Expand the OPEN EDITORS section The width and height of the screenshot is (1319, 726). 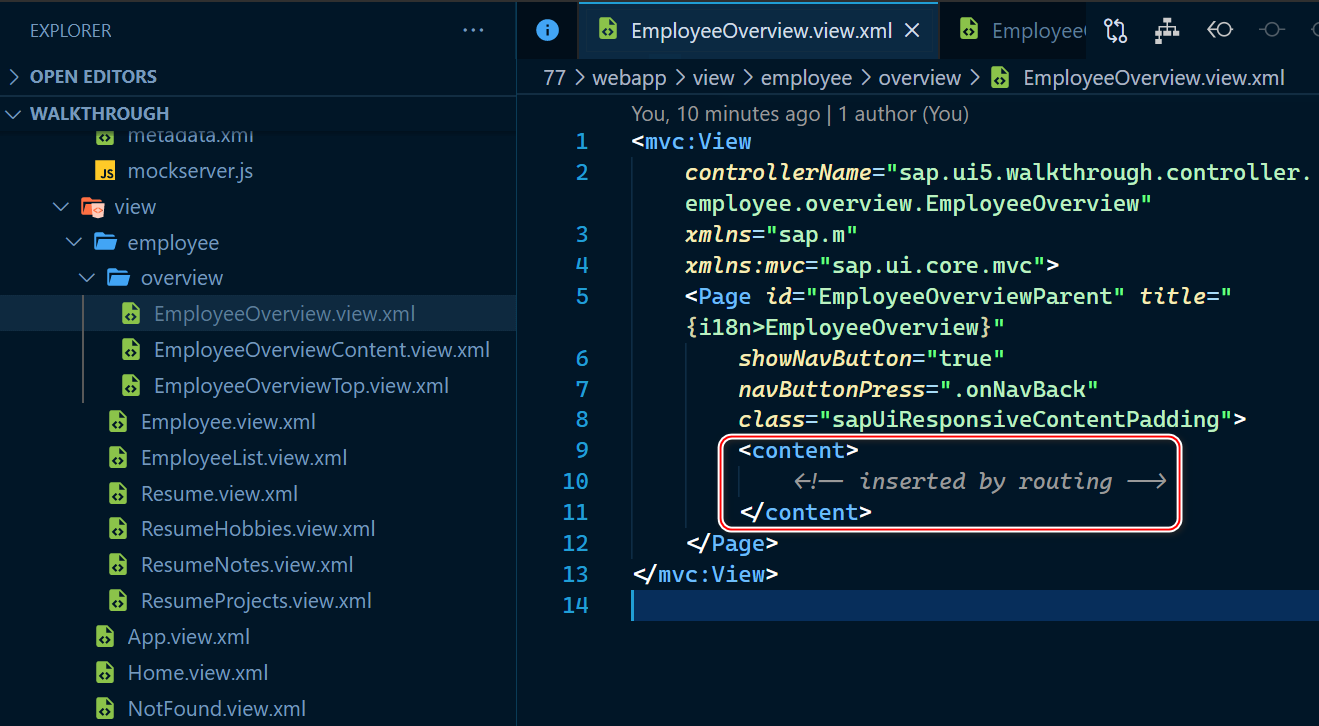click(14, 77)
